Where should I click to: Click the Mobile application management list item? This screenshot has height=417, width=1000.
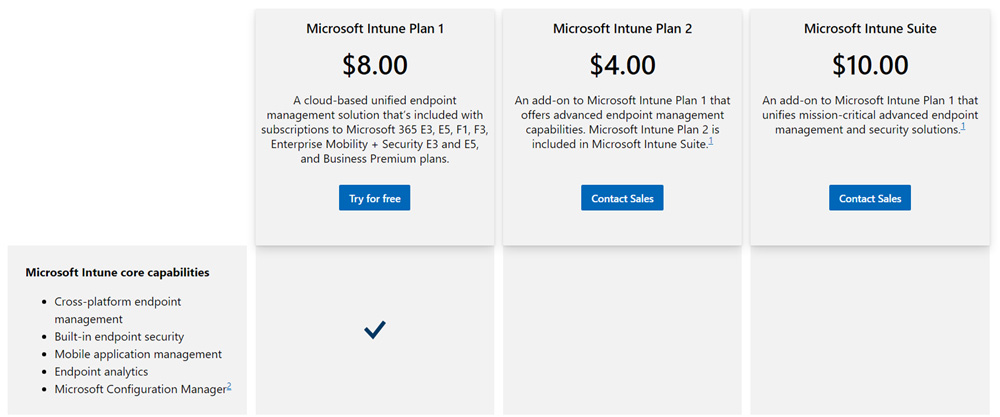[138, 354]
